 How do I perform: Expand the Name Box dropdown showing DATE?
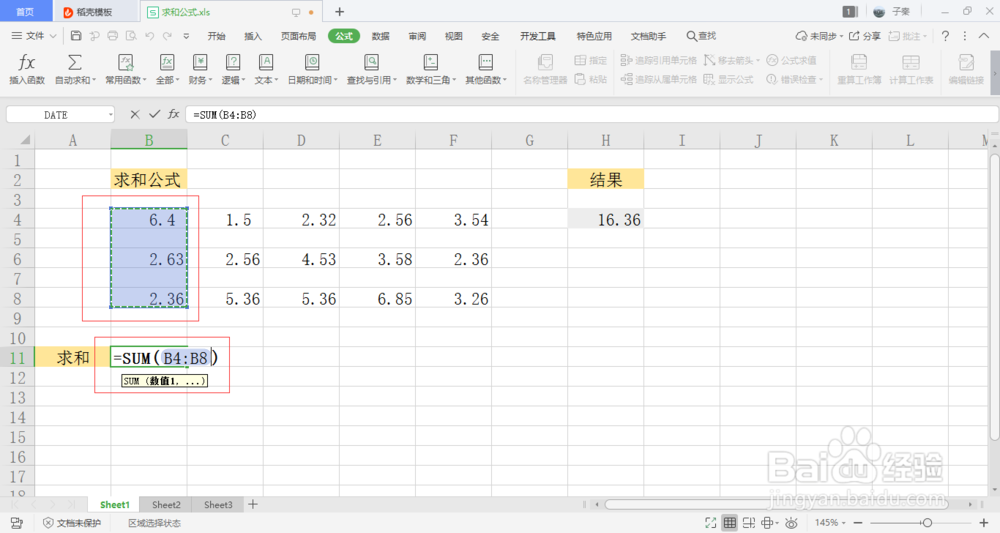[110, 115]
